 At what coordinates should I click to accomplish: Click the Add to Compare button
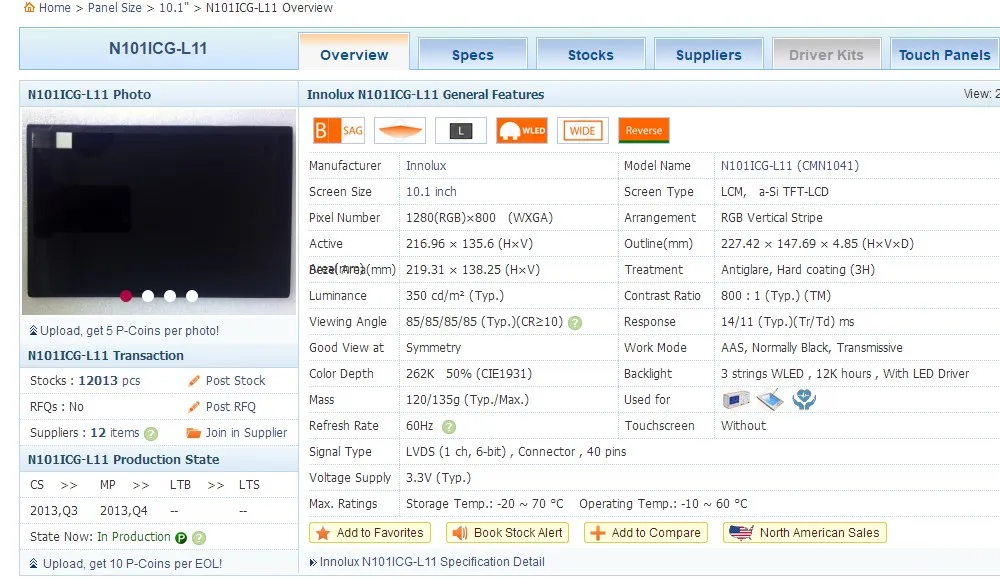tap(645, 533)
